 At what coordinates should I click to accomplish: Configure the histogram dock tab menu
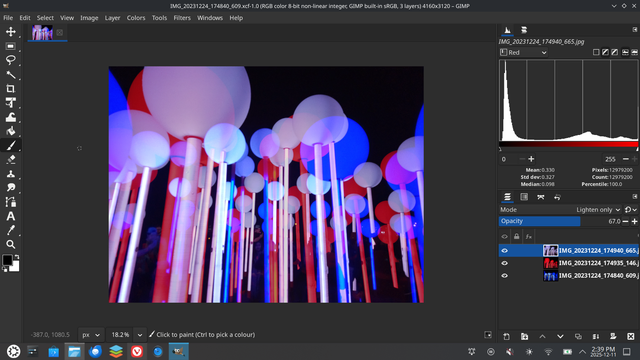point(635,30)
